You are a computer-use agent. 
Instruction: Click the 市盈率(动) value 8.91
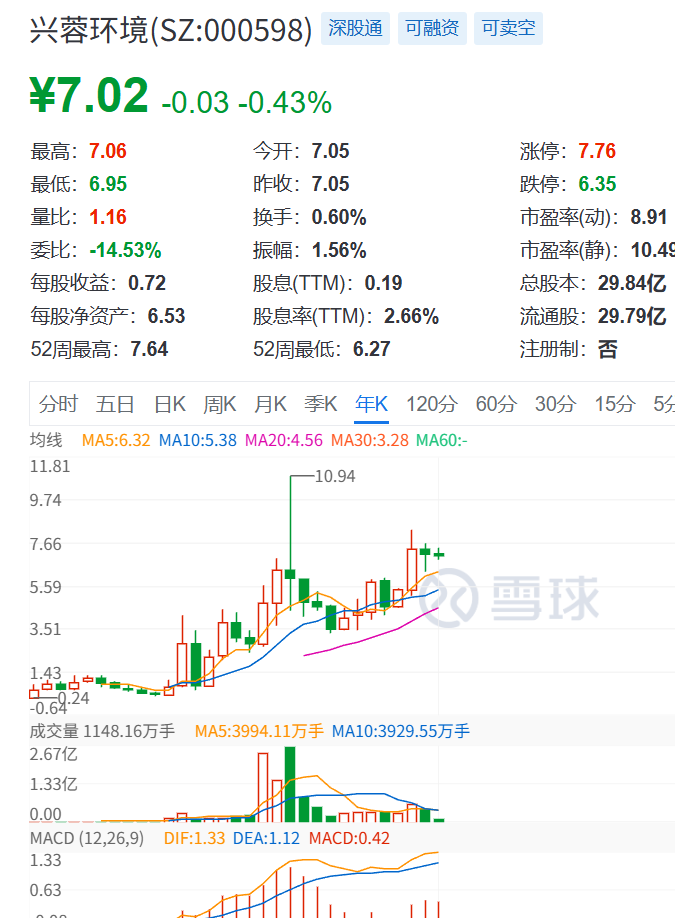tap(649, 217)
